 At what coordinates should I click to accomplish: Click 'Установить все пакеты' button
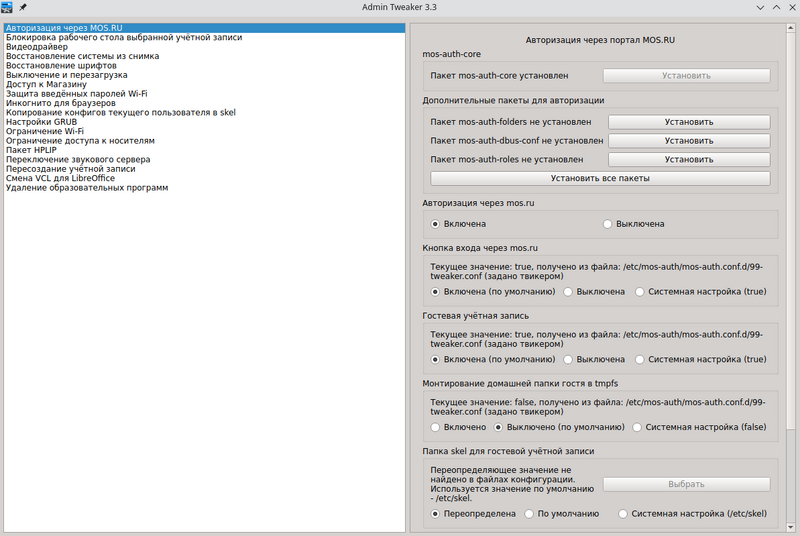[x=600, y=179]
